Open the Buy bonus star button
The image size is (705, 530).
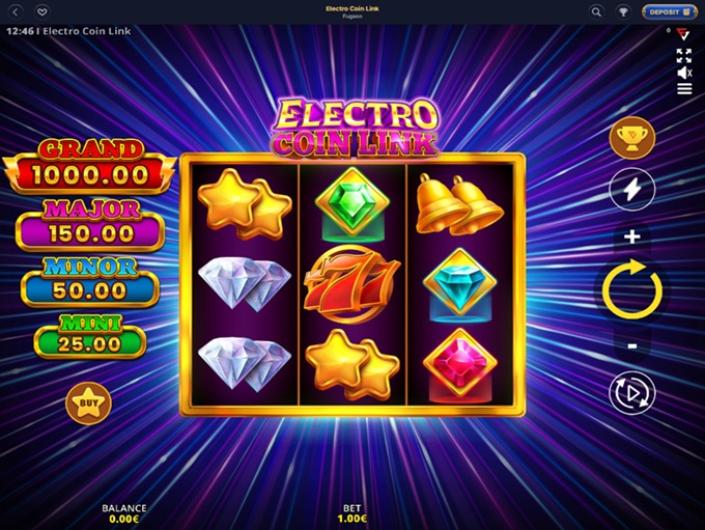[x=89, y=403]
